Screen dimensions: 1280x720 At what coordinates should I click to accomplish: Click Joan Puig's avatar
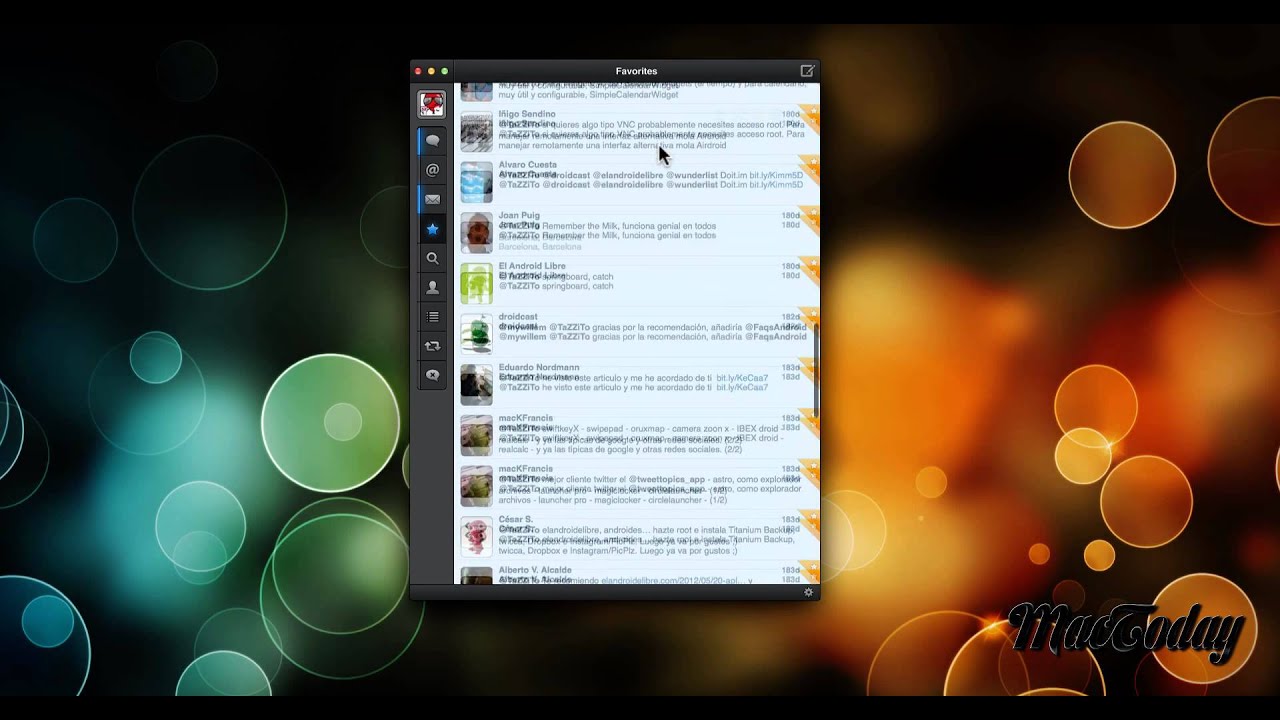coord(476,233)
